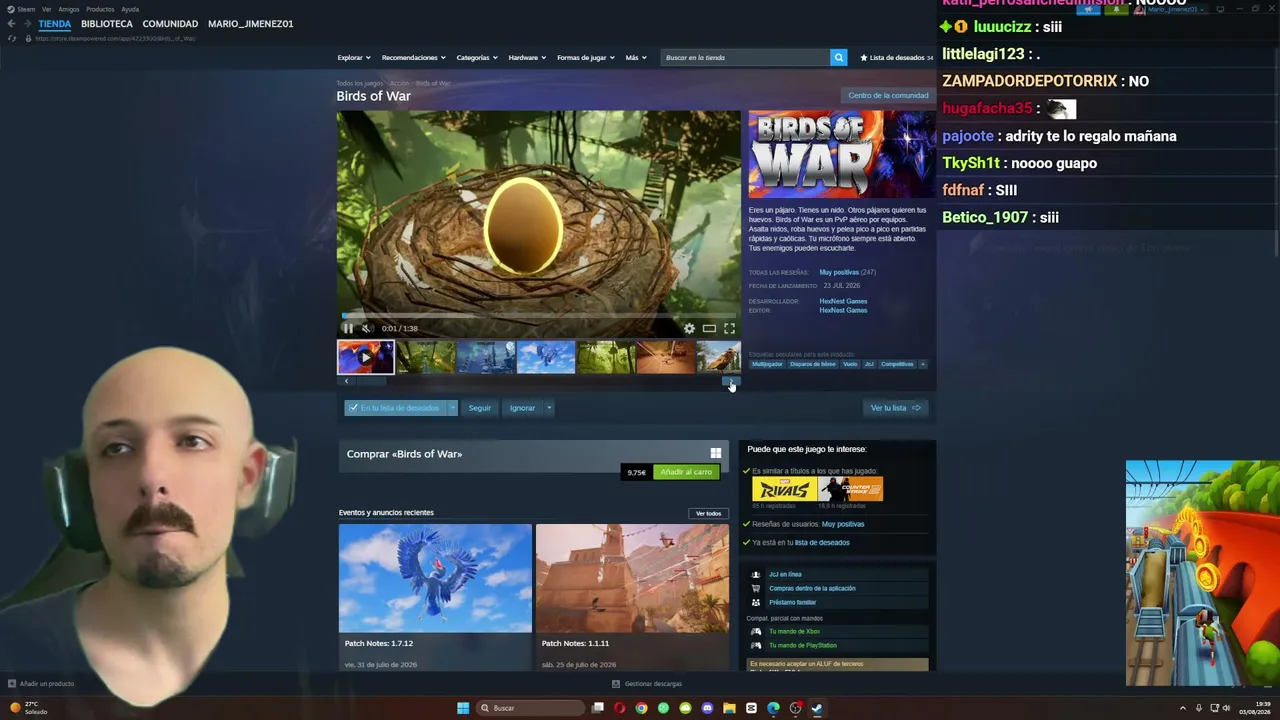Viewport: 1280px width, 720px height.
Task: Open the TIENDA tab
Action: pyautogui.click(x=55, y=24)
